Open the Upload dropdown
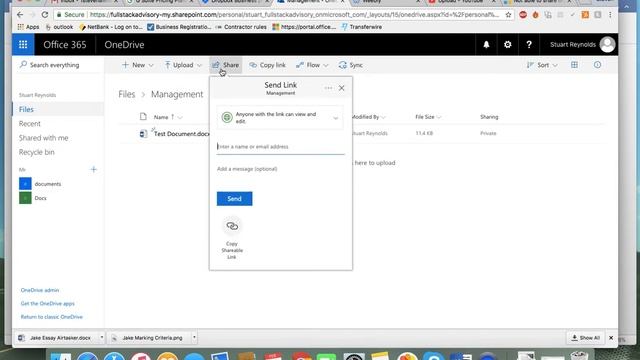The width and height of the screenshot is (640, 360). coord(183,65)
